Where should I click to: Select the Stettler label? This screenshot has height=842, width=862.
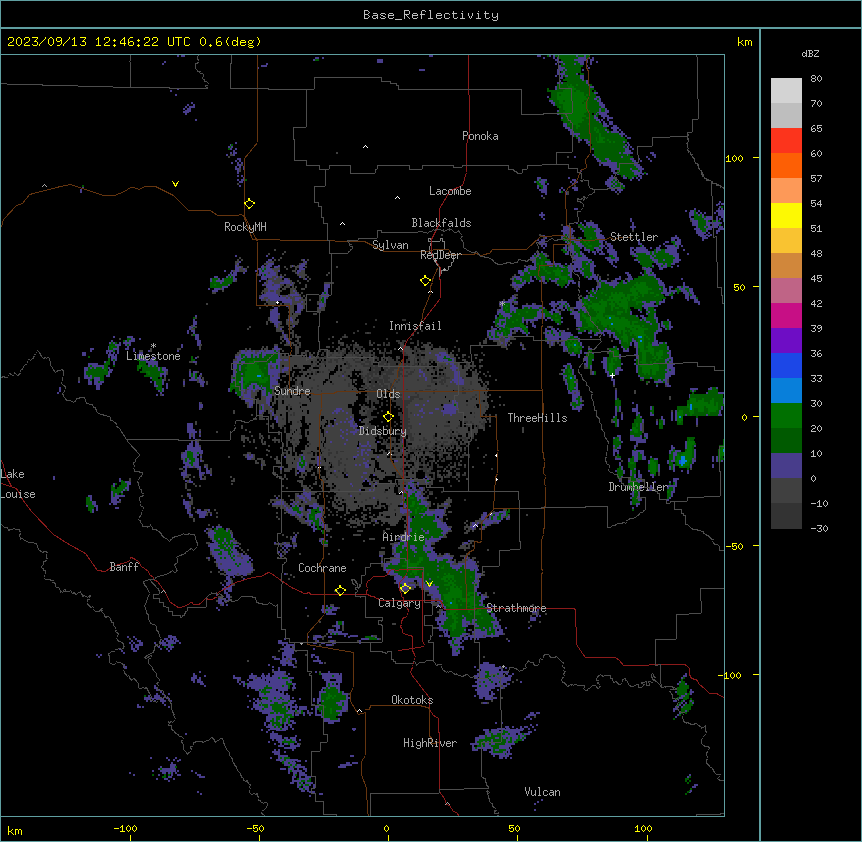pos(633,237)
